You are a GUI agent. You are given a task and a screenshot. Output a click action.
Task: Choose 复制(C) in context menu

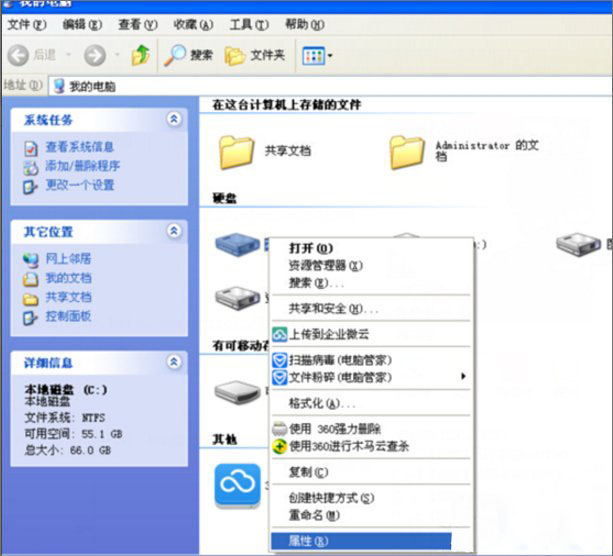(x=371, y=472)
